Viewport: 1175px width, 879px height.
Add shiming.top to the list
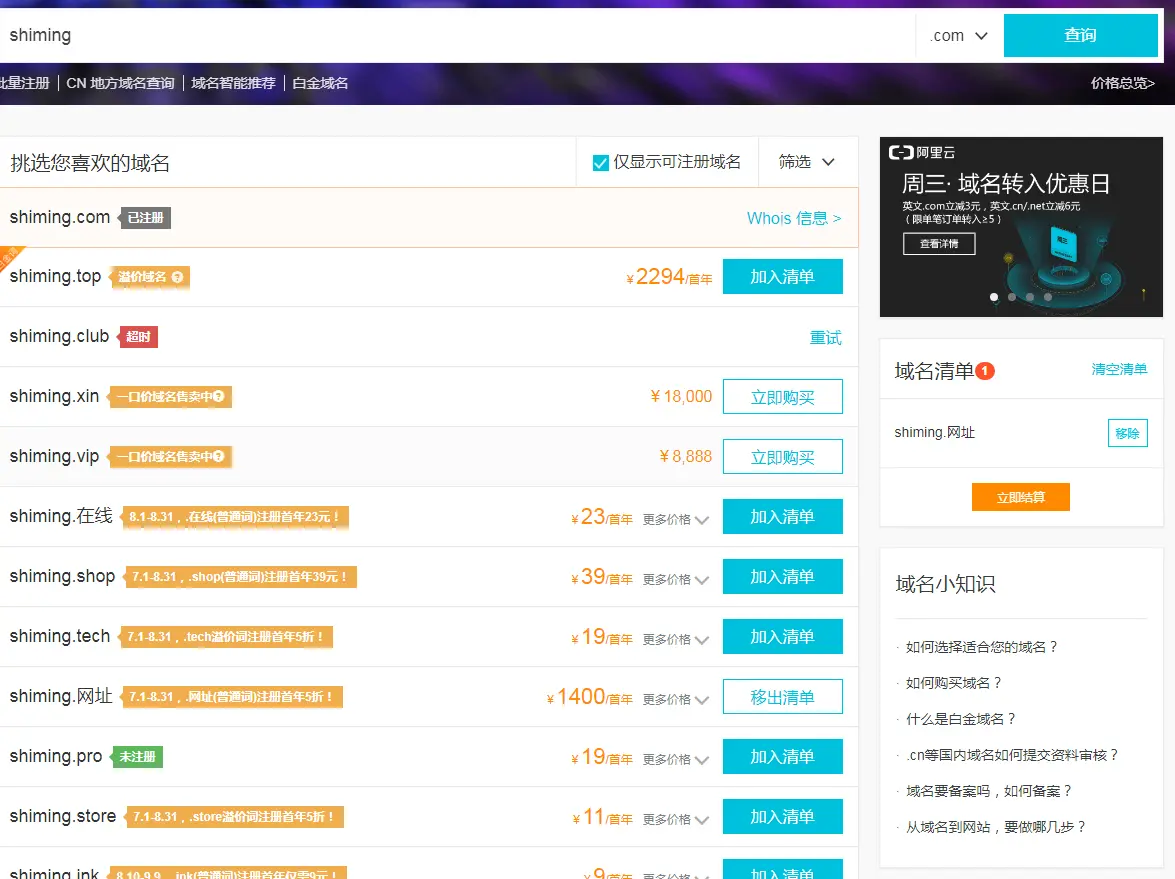782,277
